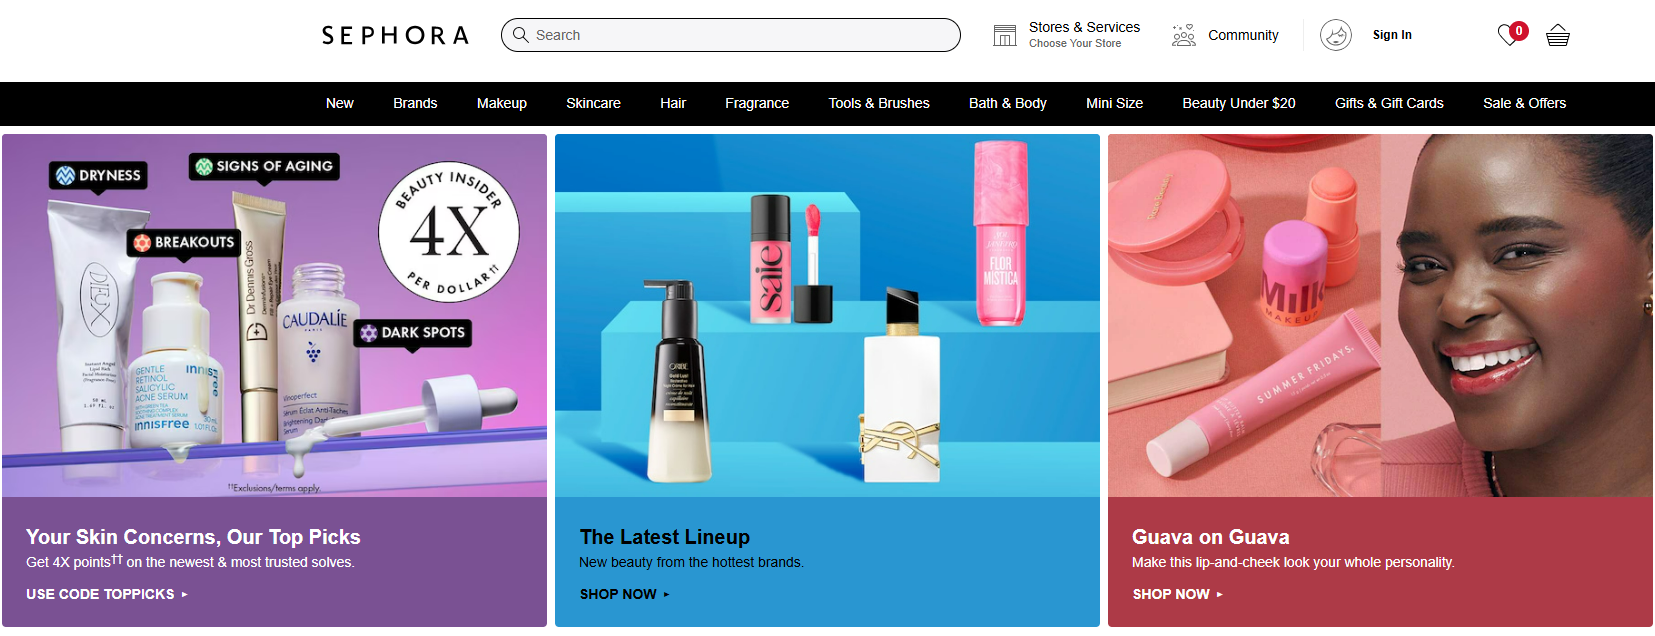1655x636 pixels.
Task: Click Guava on Guava heading
Action: pyautogui.click(x=1210, y=537)
